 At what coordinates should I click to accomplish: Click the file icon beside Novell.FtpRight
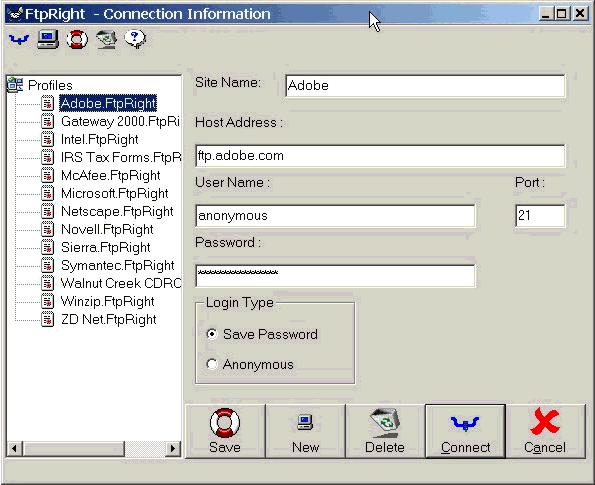coord(47,229)
